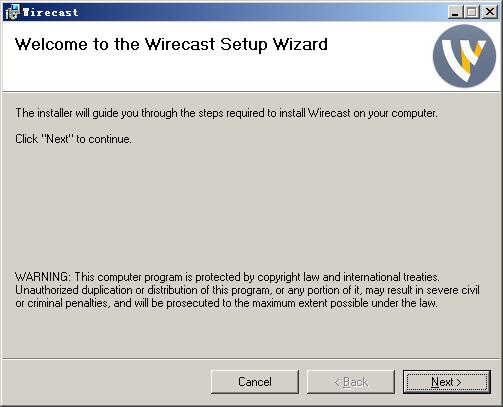
Task: Click the round Wirecast logo in header
Action: coord(464,56)
